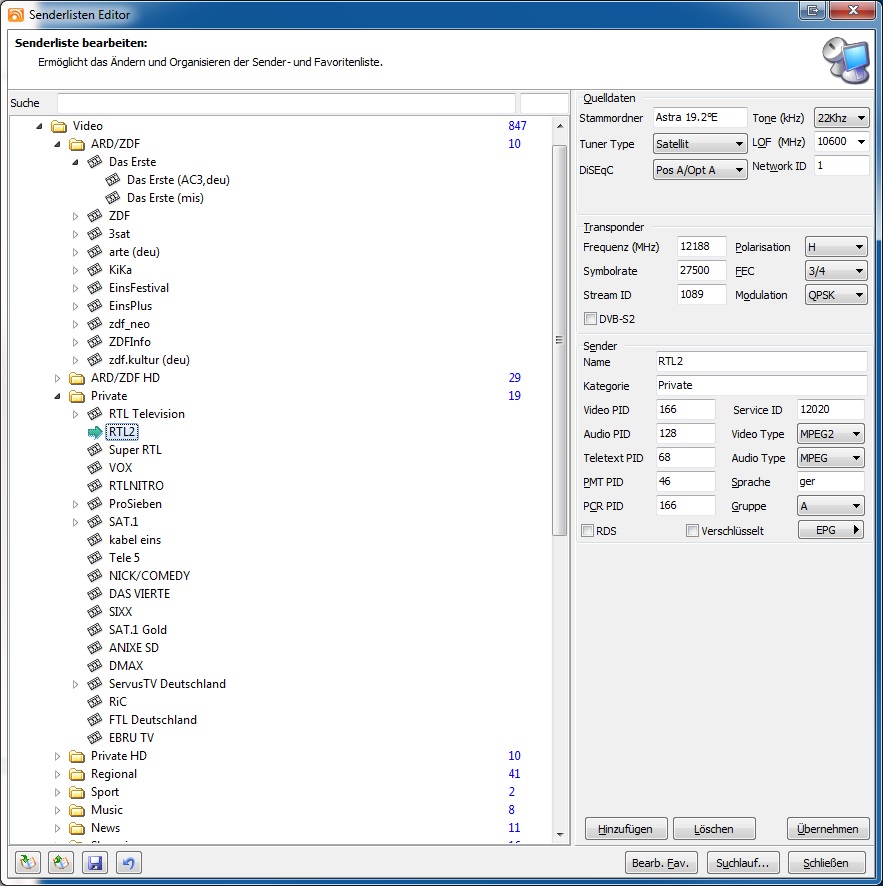Open the EPG menu button
The height and width of the screenshot is (886, 883).
(830, 530)
